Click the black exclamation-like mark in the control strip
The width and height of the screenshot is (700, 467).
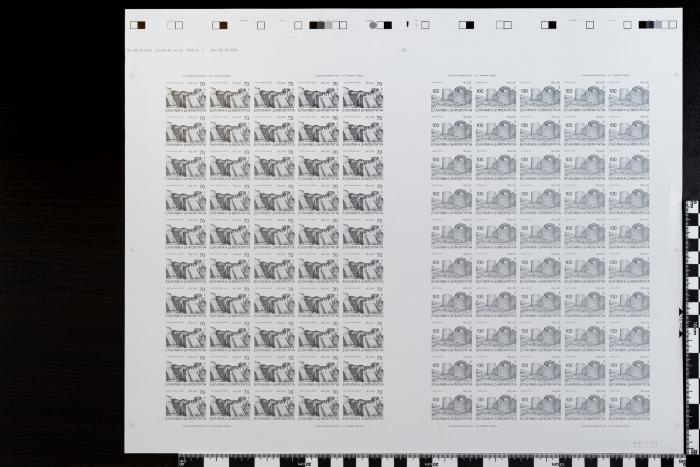pos(407,25)
